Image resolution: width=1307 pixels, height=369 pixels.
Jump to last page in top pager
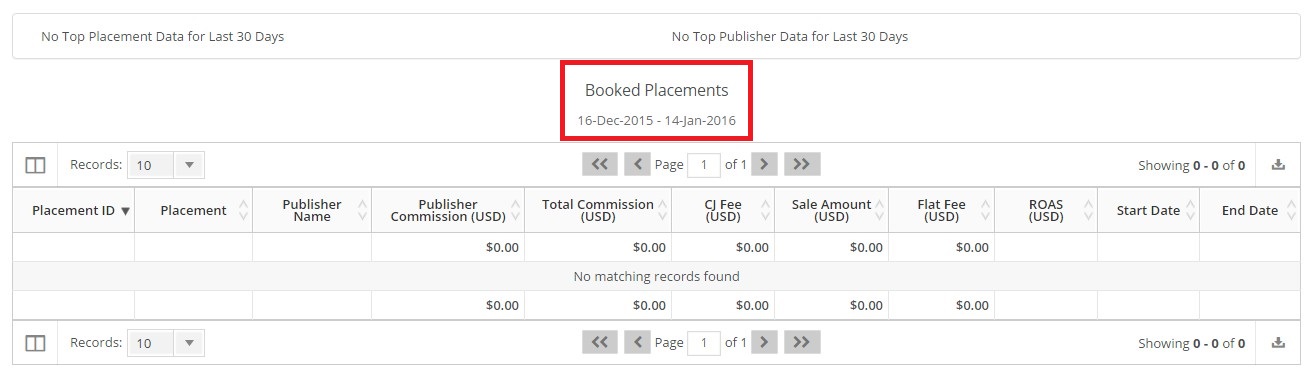pos(802,164)
